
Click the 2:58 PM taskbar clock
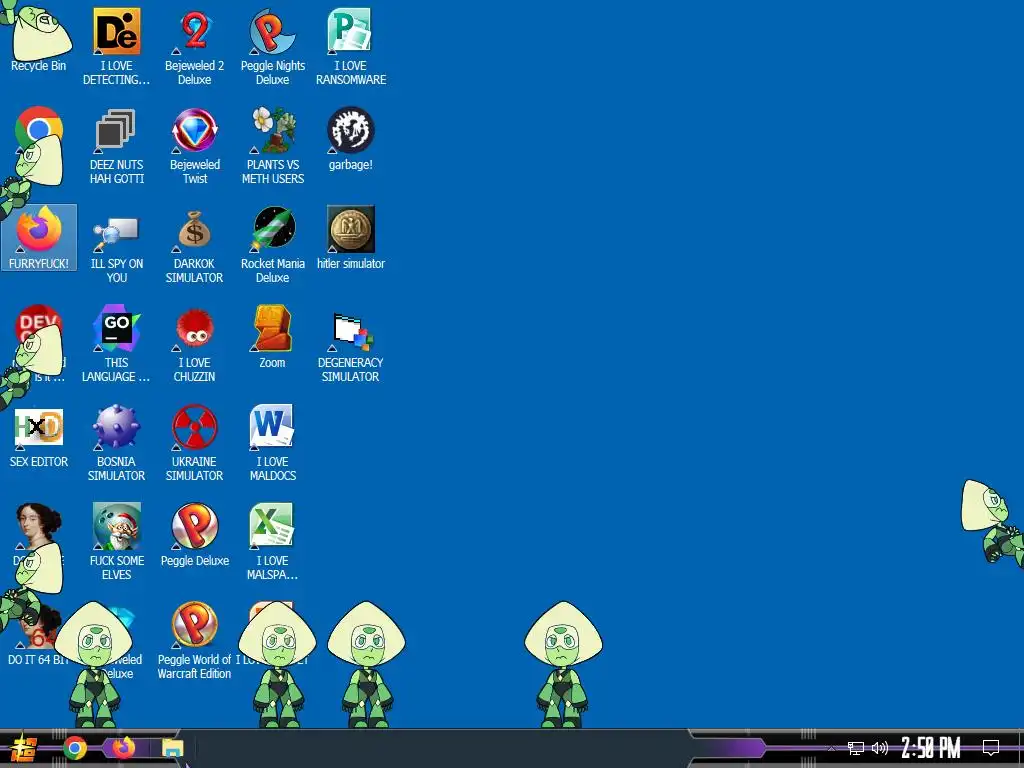coord(931,748)
